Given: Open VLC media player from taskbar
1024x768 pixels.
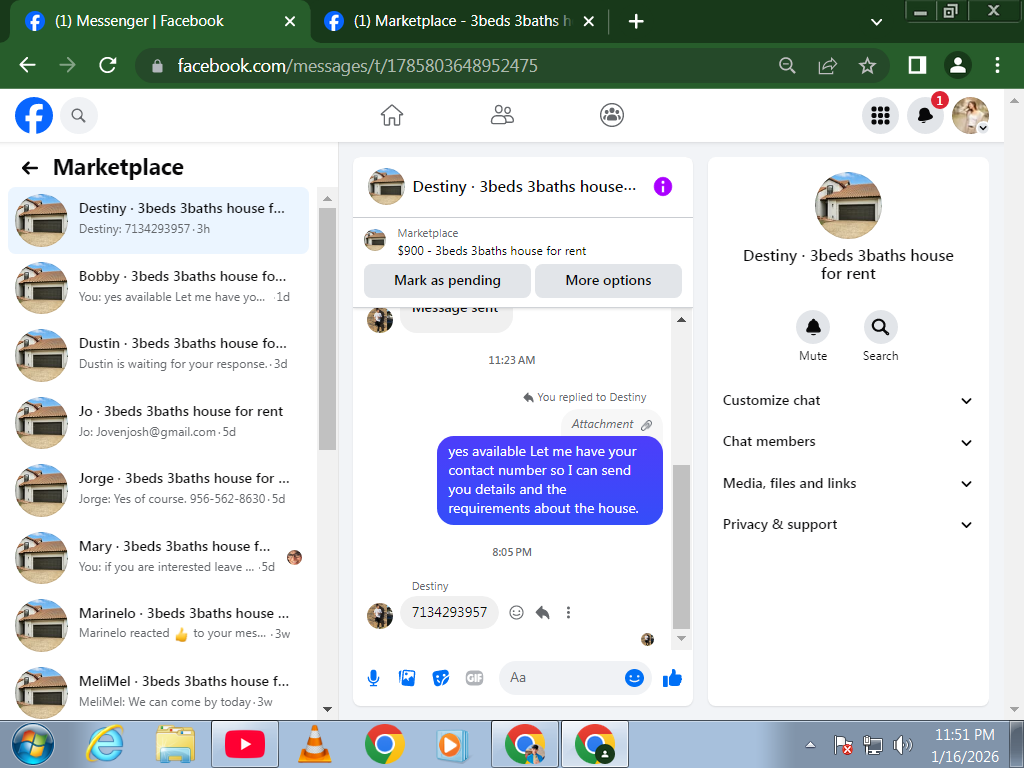Looking at the screenshot, I should tap(314, 744).
